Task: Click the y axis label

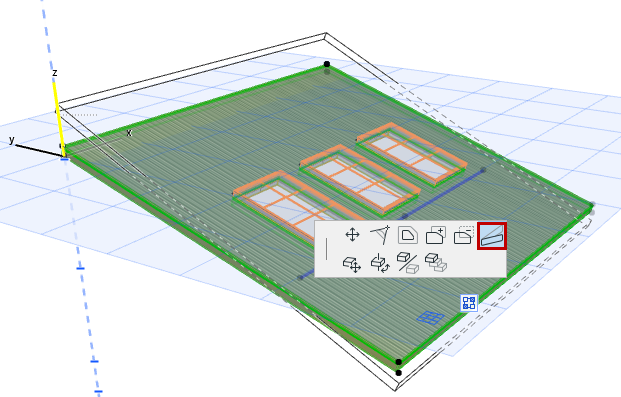Action: (12, 139)
